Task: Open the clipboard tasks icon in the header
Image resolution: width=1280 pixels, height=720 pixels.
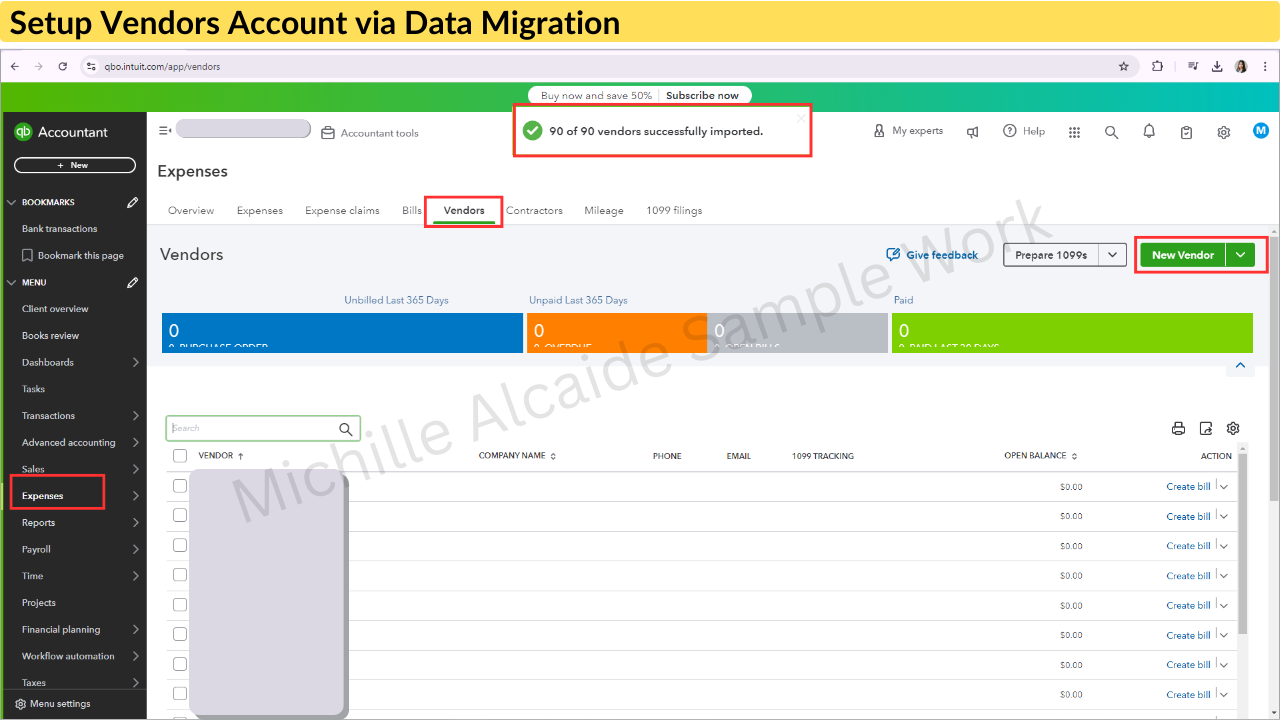Action: click(1186, 132)
